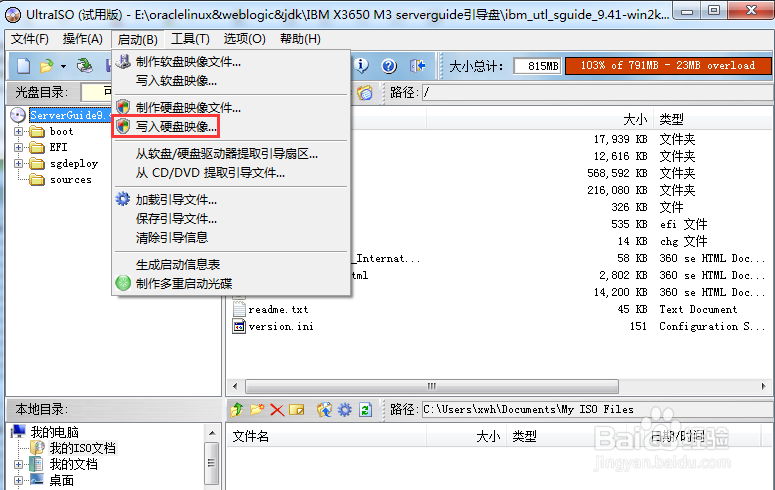Select boot folder in disc tree

coord(61,132)
